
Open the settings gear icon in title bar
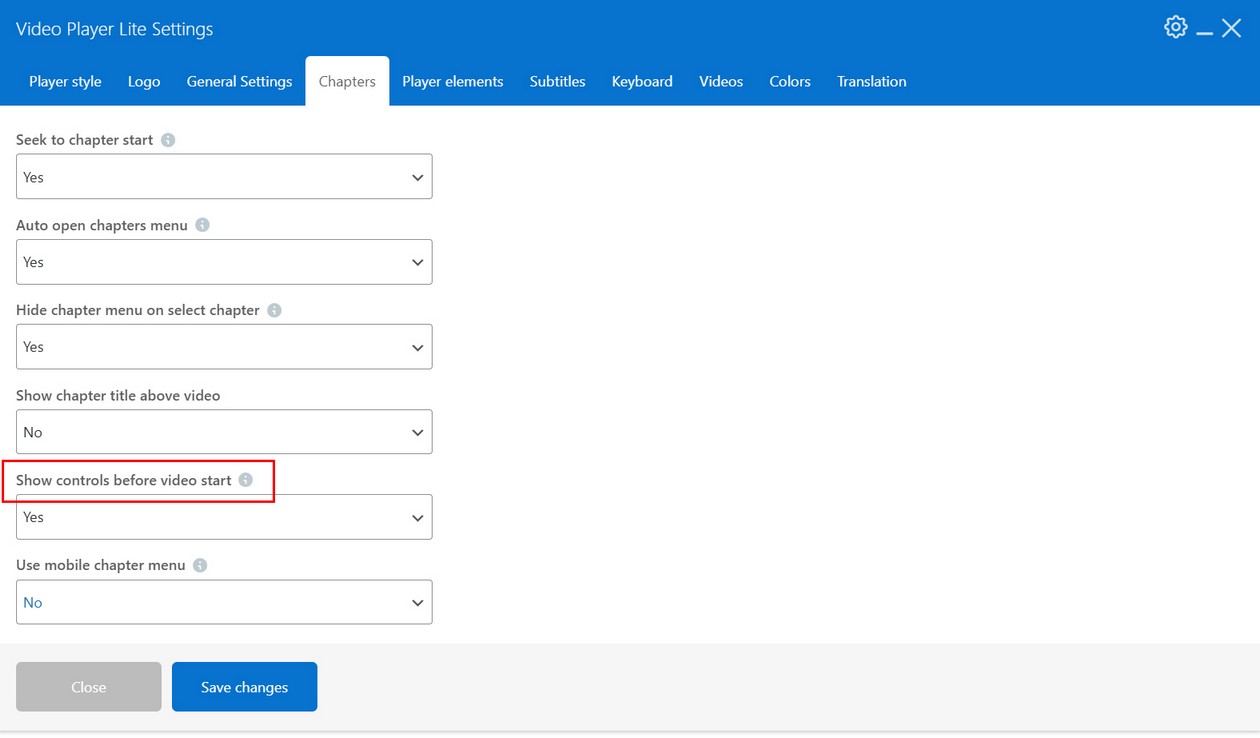[x=1176, y=27]
